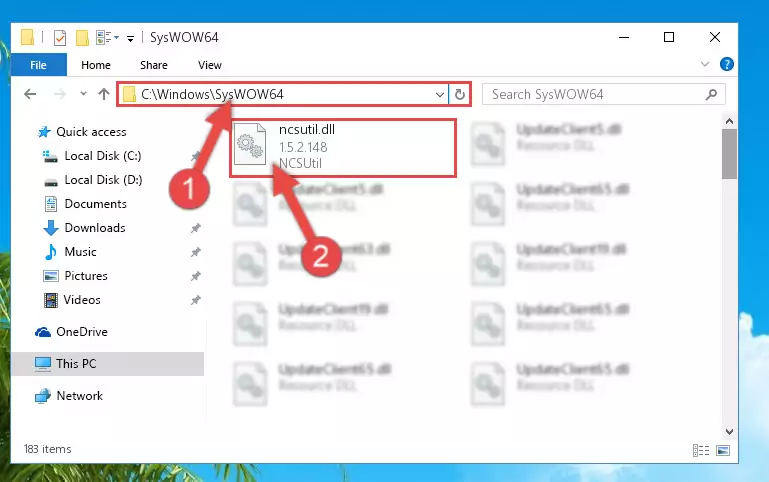
Task: Open Local Disk (C:) in sidebar
Action: (103, 156)
